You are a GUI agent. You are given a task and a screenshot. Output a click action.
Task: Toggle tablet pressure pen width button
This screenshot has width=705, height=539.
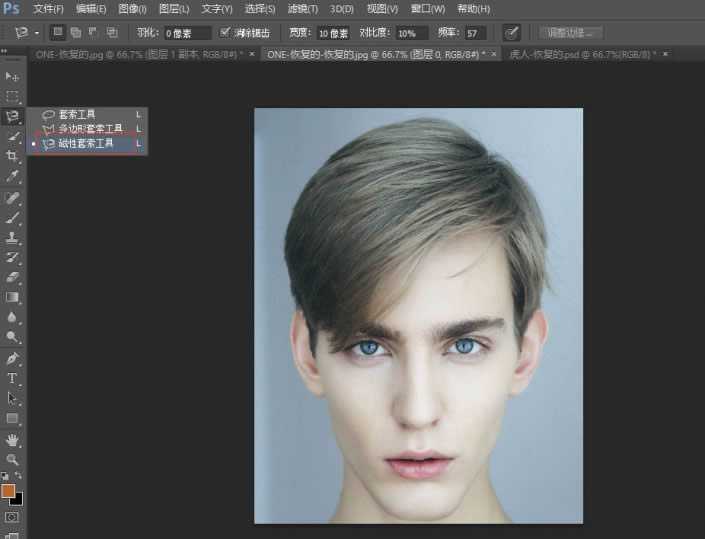[511, 33]
